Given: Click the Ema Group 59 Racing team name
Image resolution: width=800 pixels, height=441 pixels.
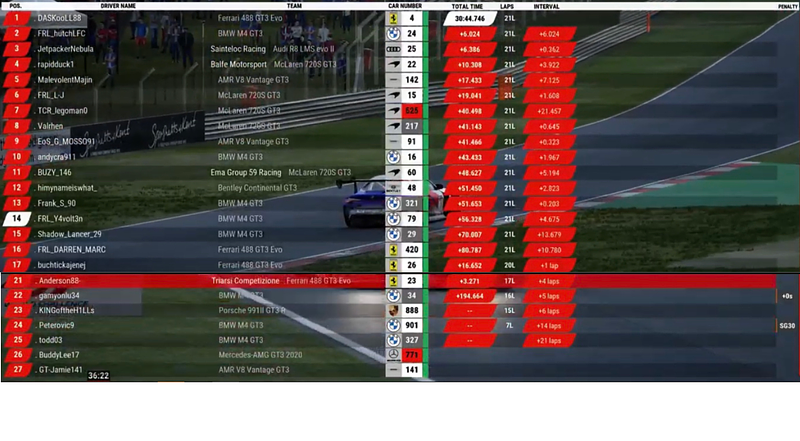Looking at the screenshot, I should point(246,173).
